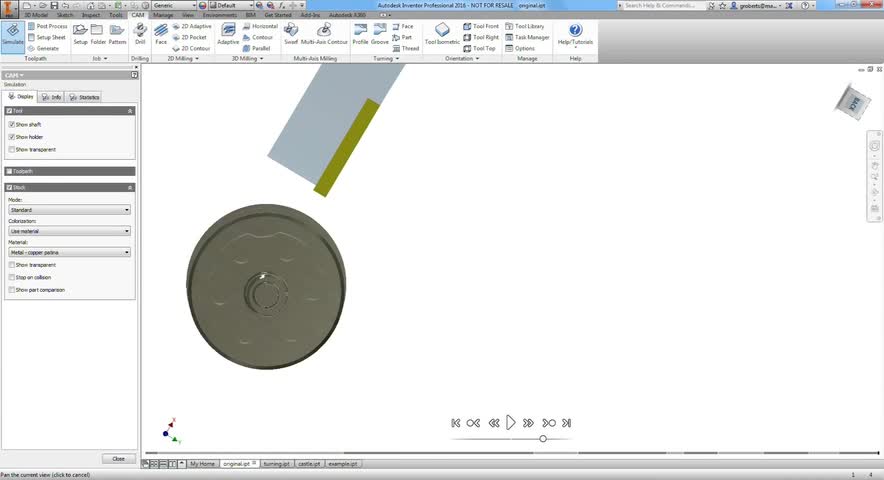The width and height of the screenshot is (884, 480).
Task: Click Generate toolpath icon
Action: pyautogui.click(x=43, y=49)
